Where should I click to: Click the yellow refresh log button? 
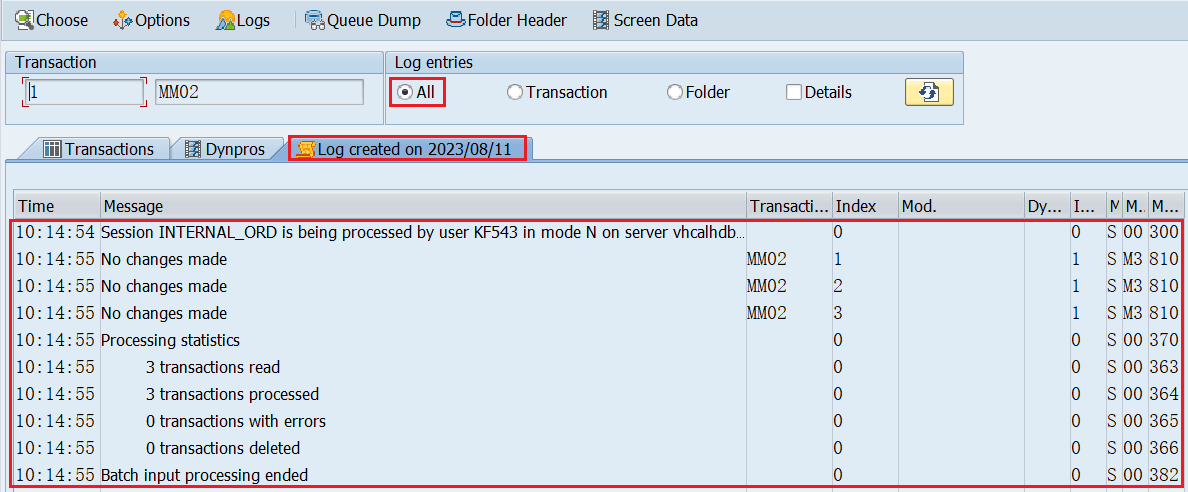pyautogui.click(x=929, y=92)
